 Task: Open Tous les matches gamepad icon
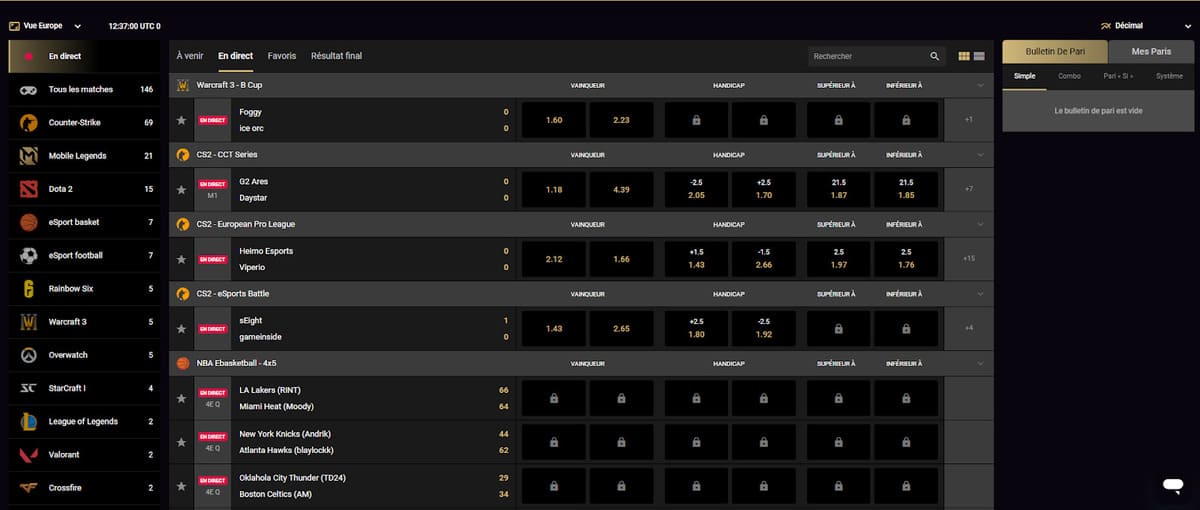coord(29,90)
